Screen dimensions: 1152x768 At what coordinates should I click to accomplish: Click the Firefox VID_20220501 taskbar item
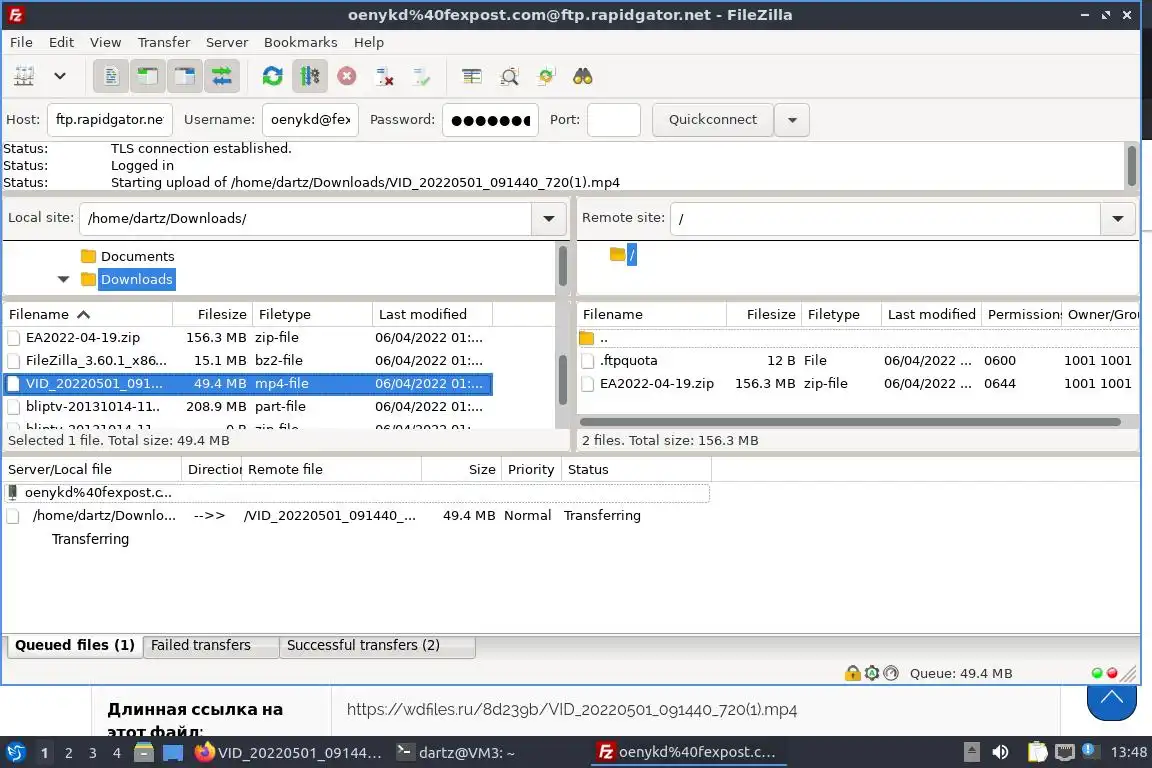pyautogui.click(x=289, y=753)
